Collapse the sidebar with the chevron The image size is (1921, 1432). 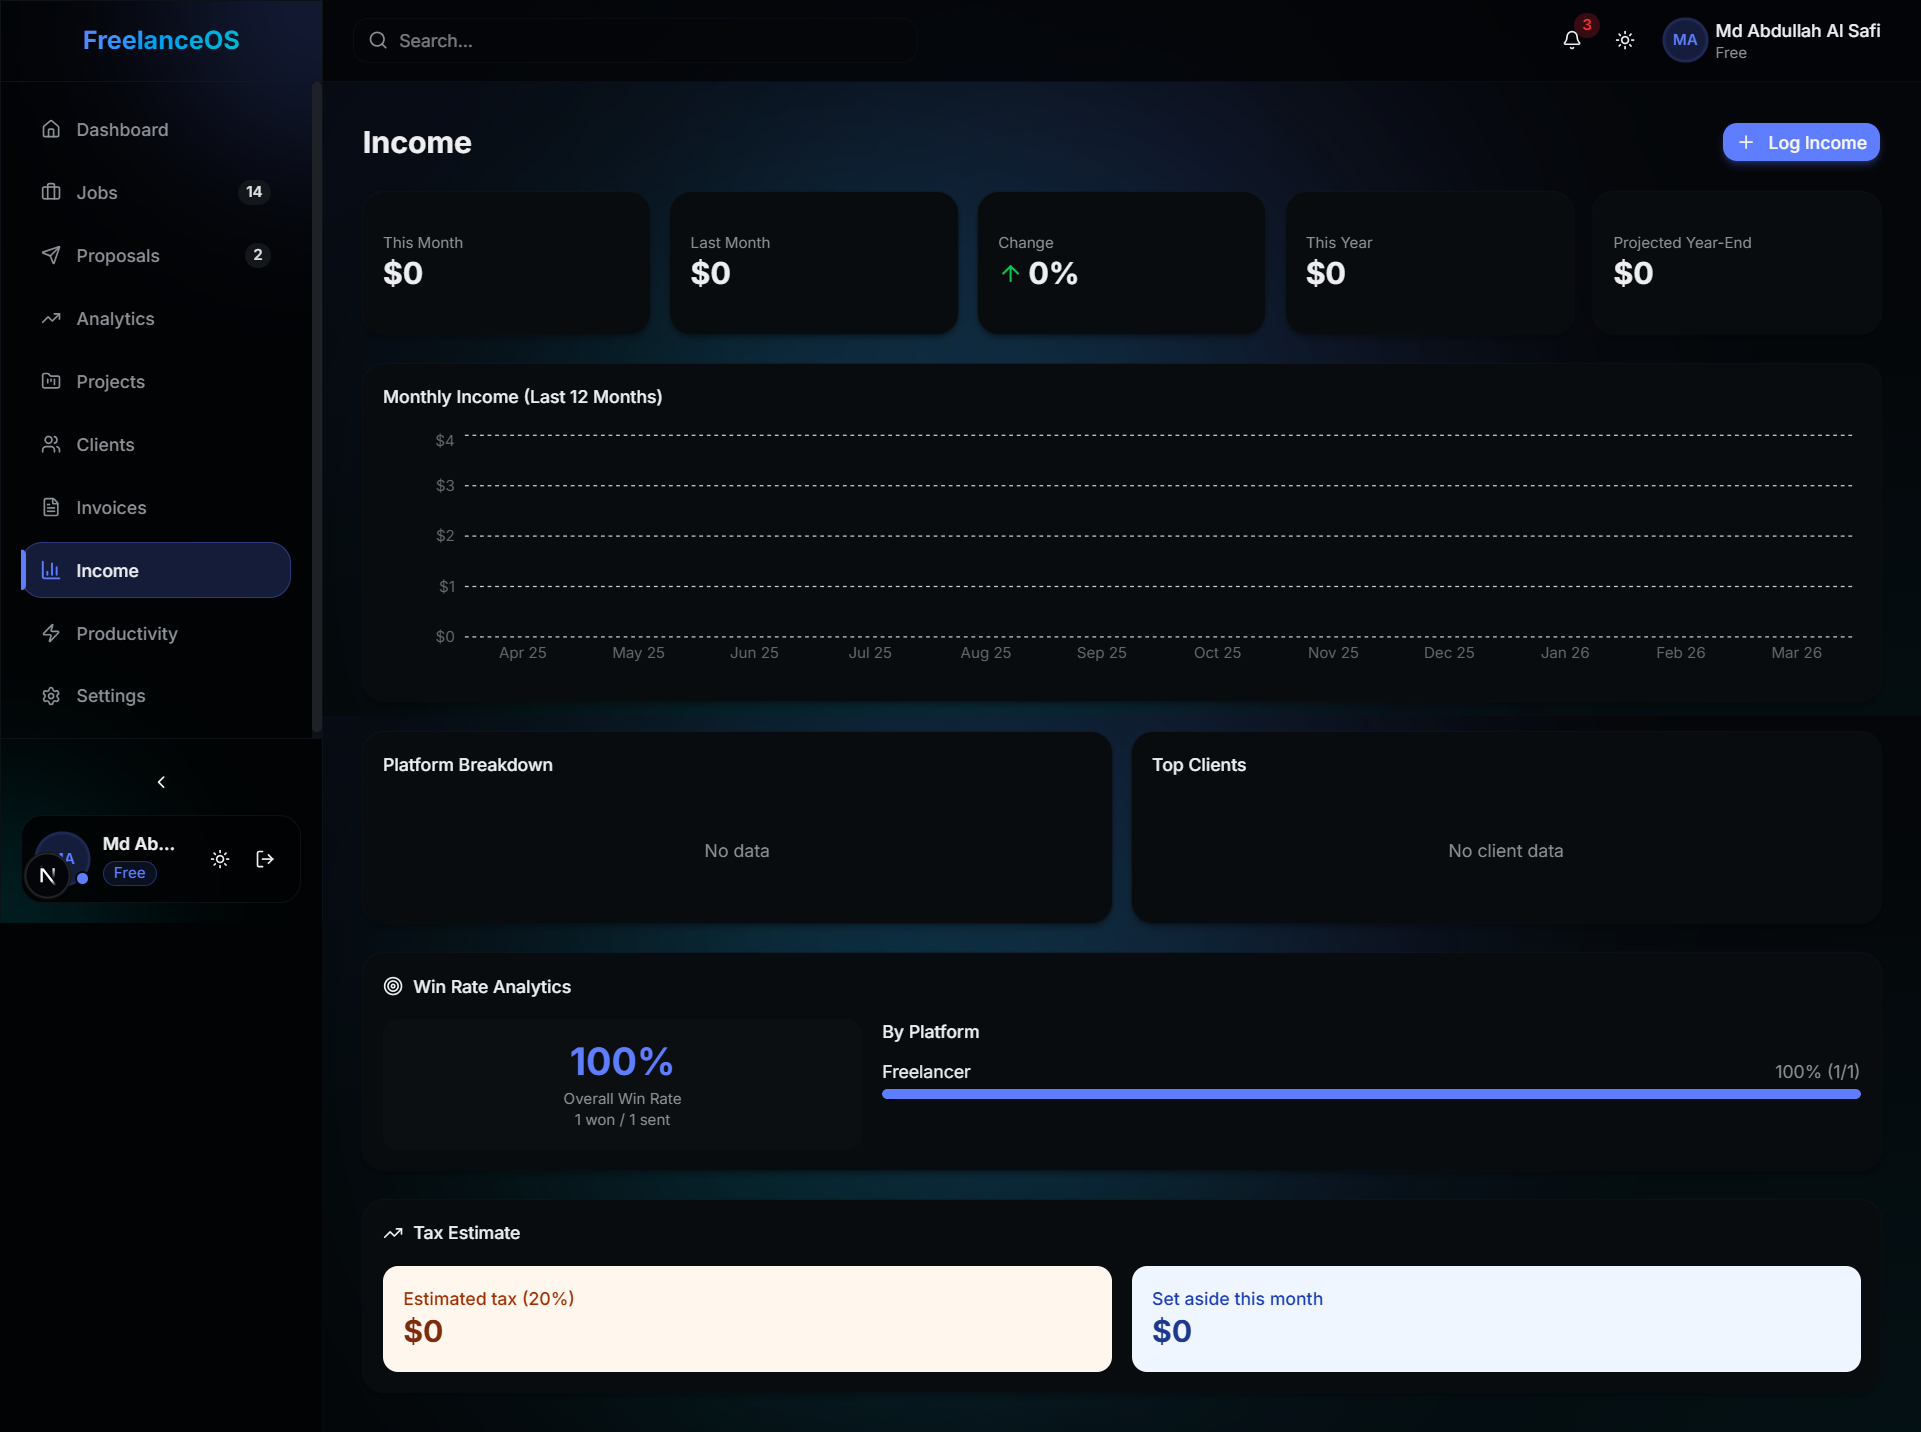tap(161, 782)
